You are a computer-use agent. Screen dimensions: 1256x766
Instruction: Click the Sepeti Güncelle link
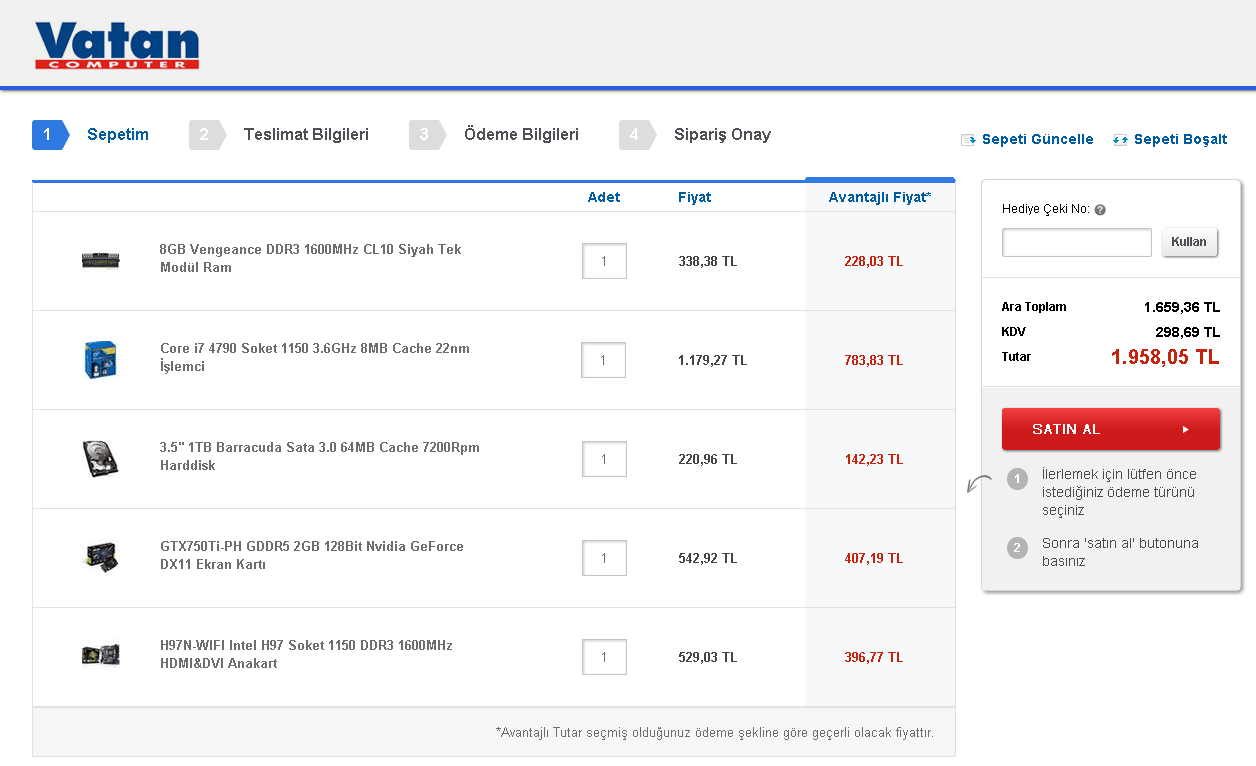pyautogui.click(x=1037, y=140)
